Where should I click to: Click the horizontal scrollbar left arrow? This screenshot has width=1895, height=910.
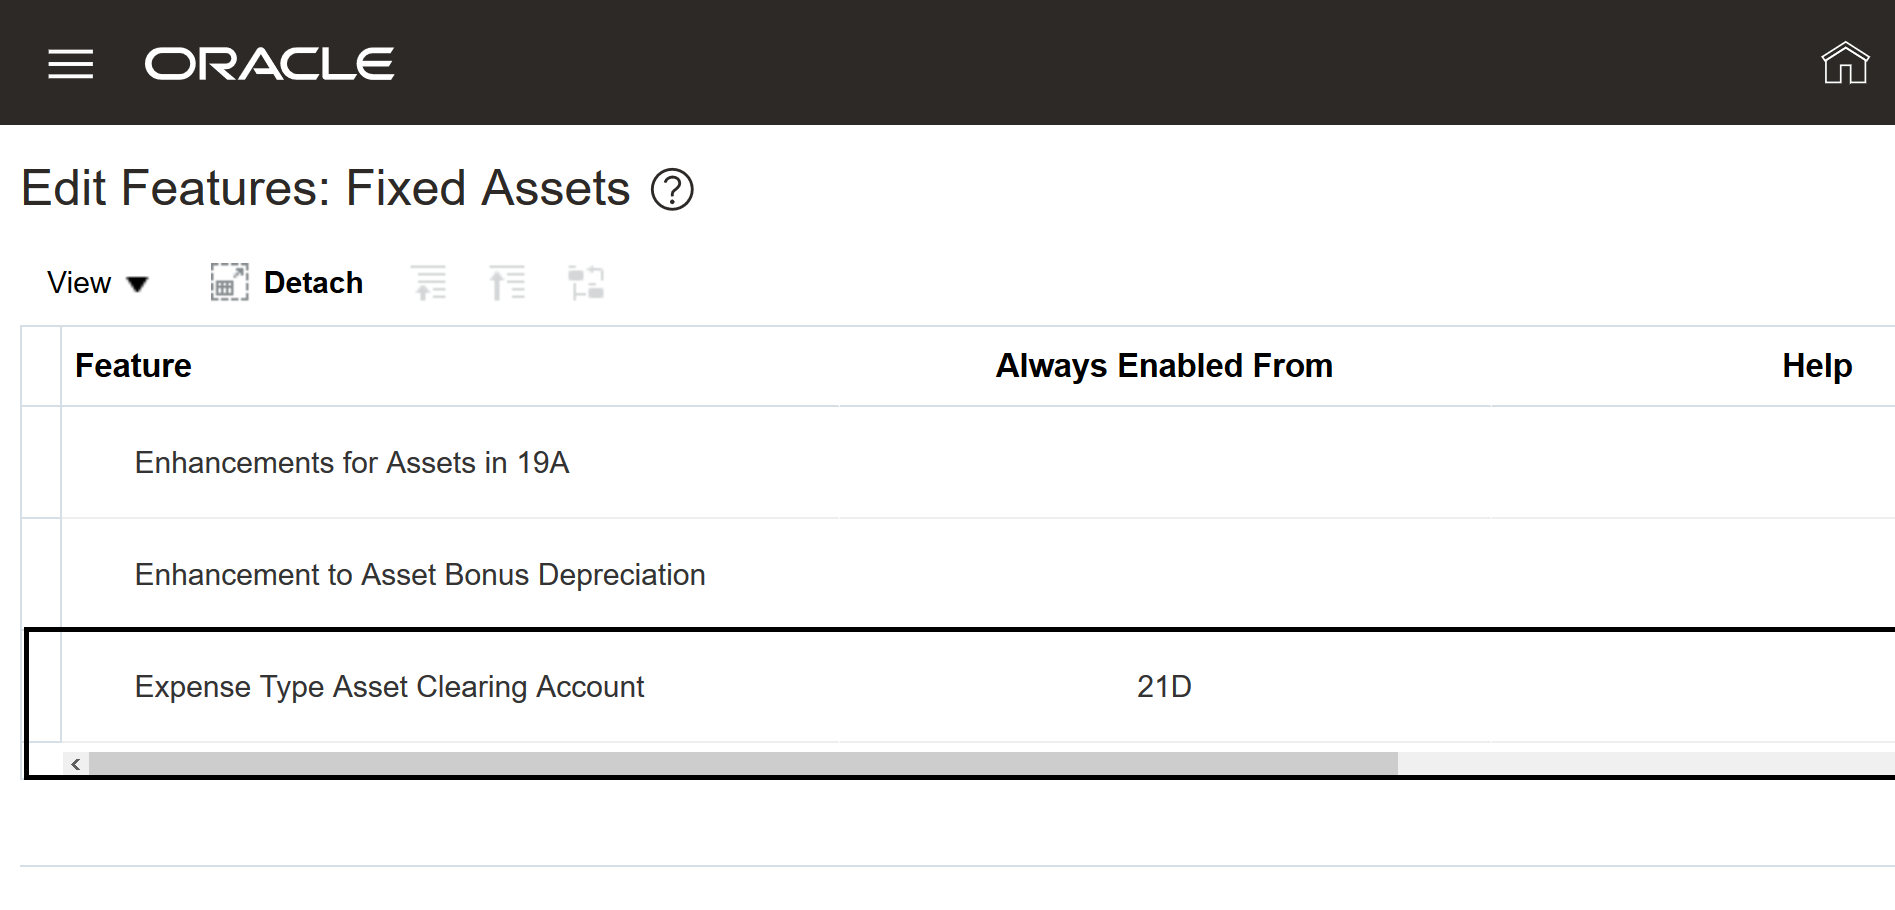click(x=76, y=764)
